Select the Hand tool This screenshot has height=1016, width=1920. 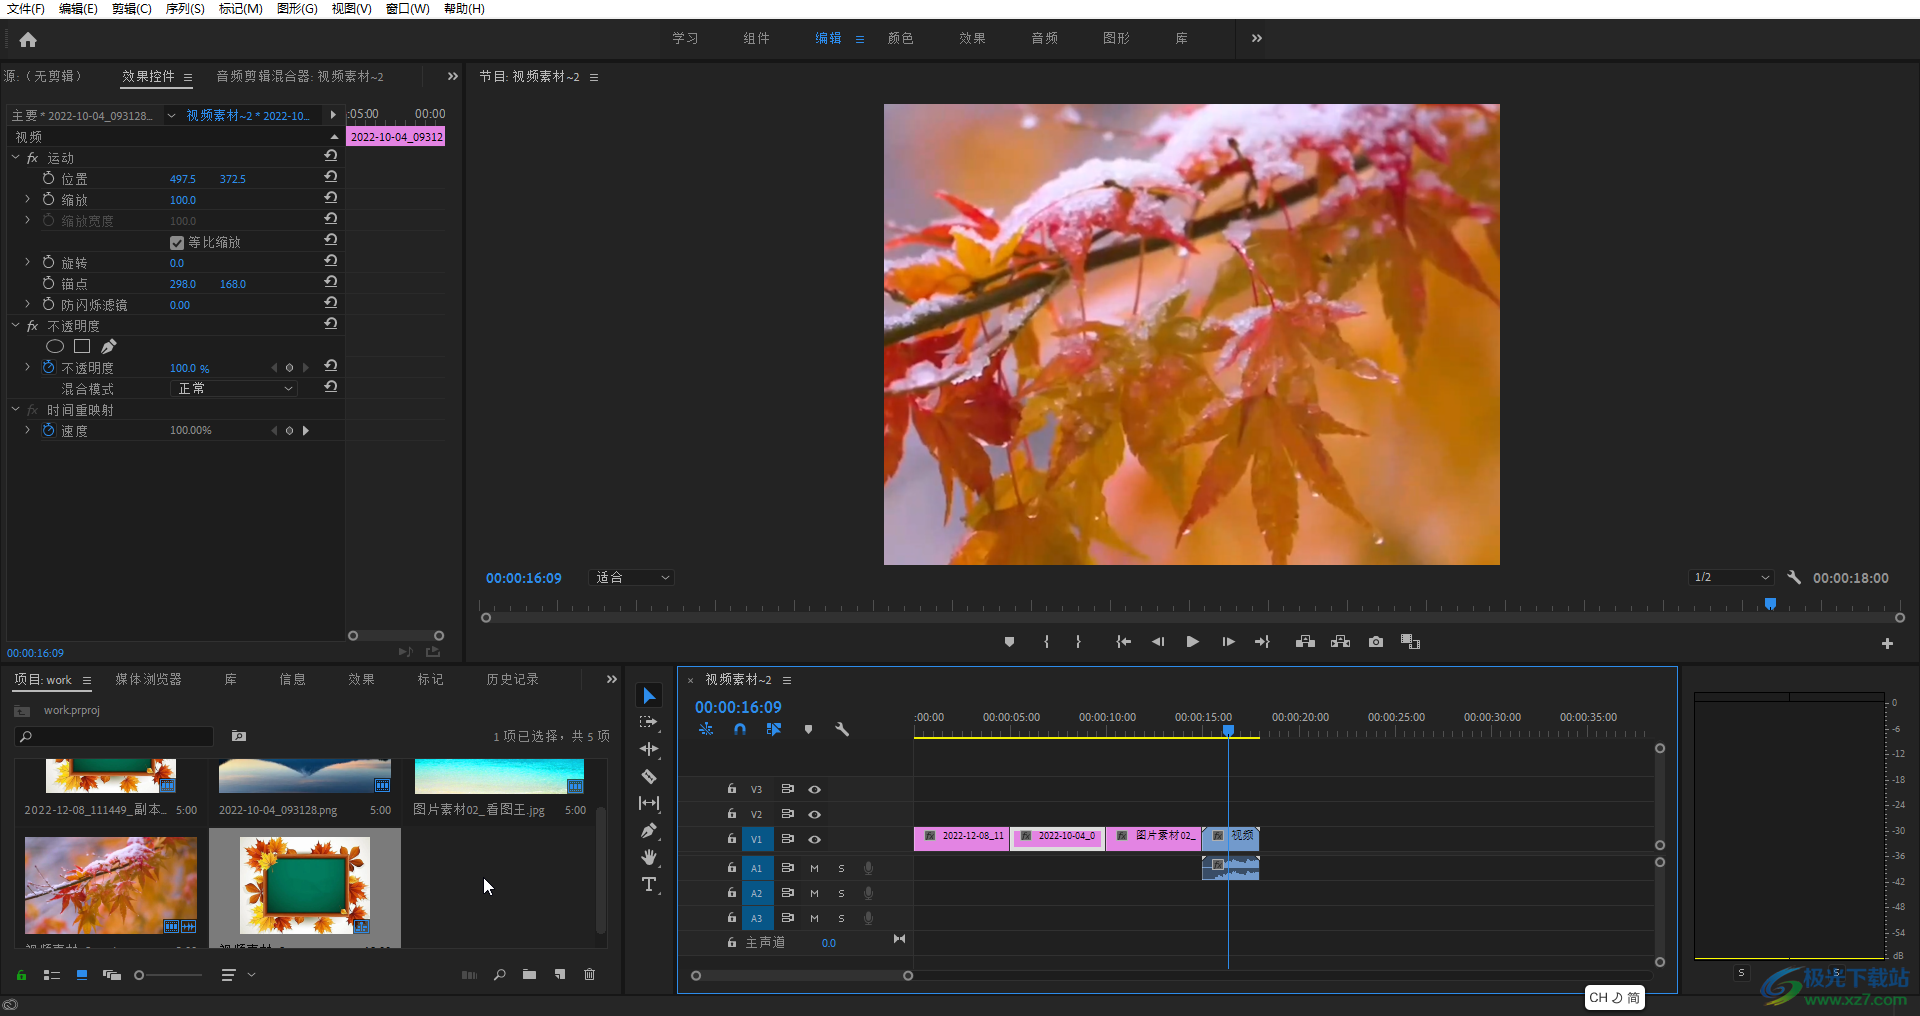pyautogui.click(x=649, y=857)
